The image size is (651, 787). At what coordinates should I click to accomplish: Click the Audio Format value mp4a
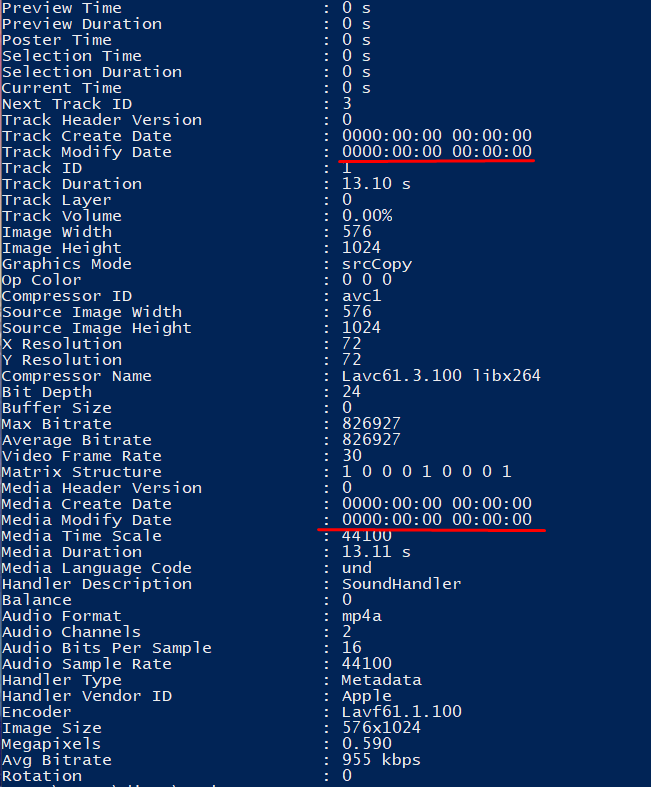[361, 616]
